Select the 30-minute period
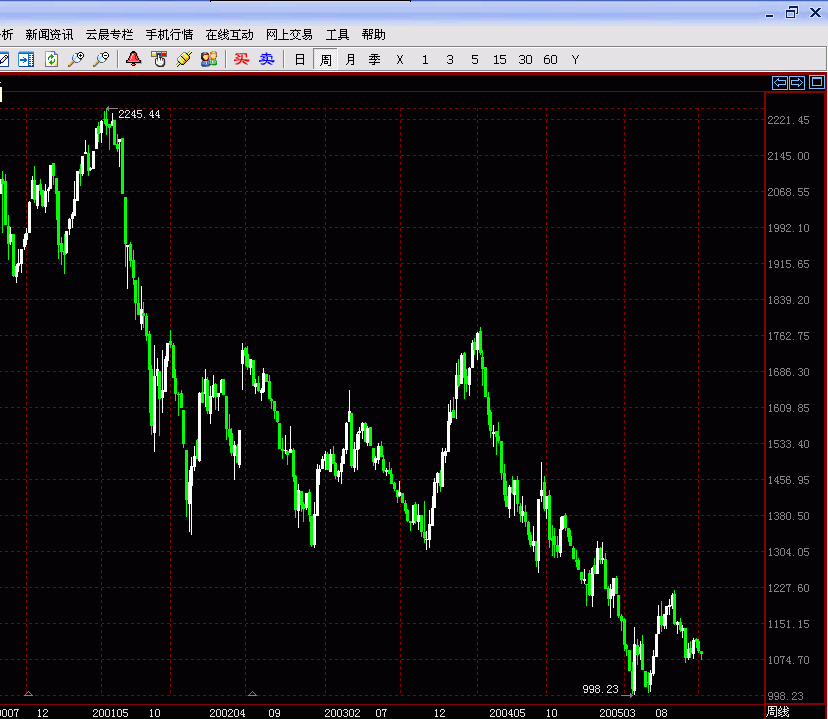 pyautogui.click(x=525, y=60)
